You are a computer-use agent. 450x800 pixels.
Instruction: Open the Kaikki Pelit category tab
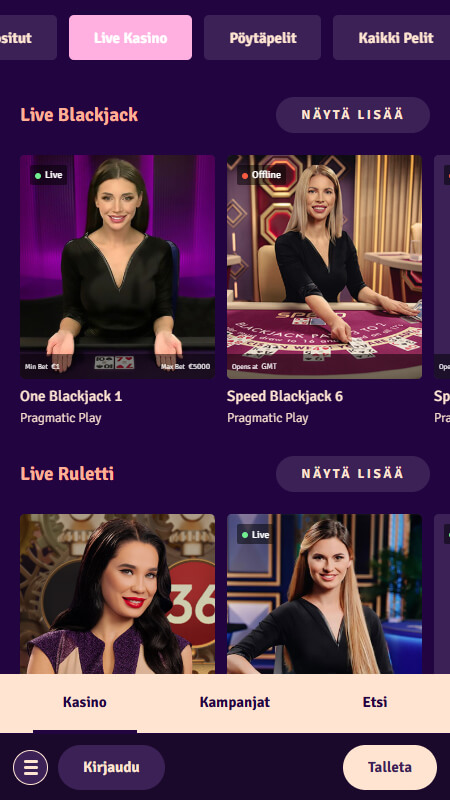(x=391, y=37)
